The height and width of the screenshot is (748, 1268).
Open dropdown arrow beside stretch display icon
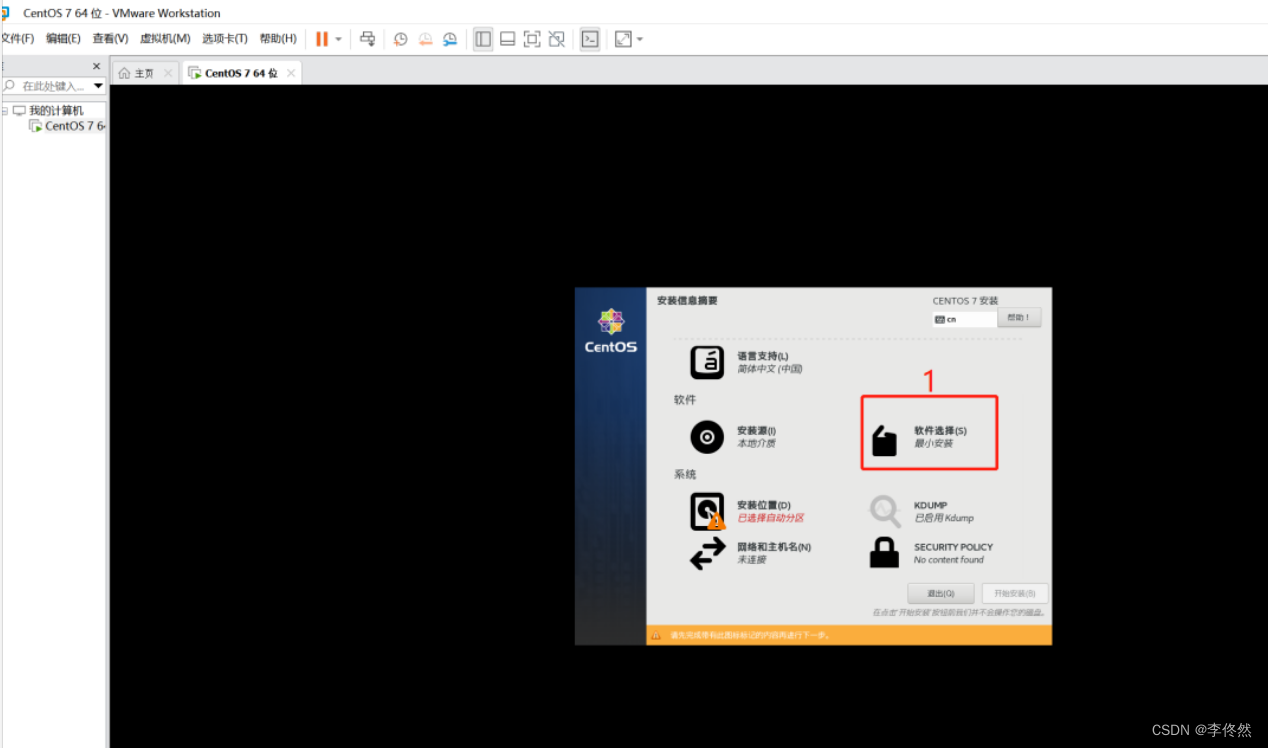640,39
